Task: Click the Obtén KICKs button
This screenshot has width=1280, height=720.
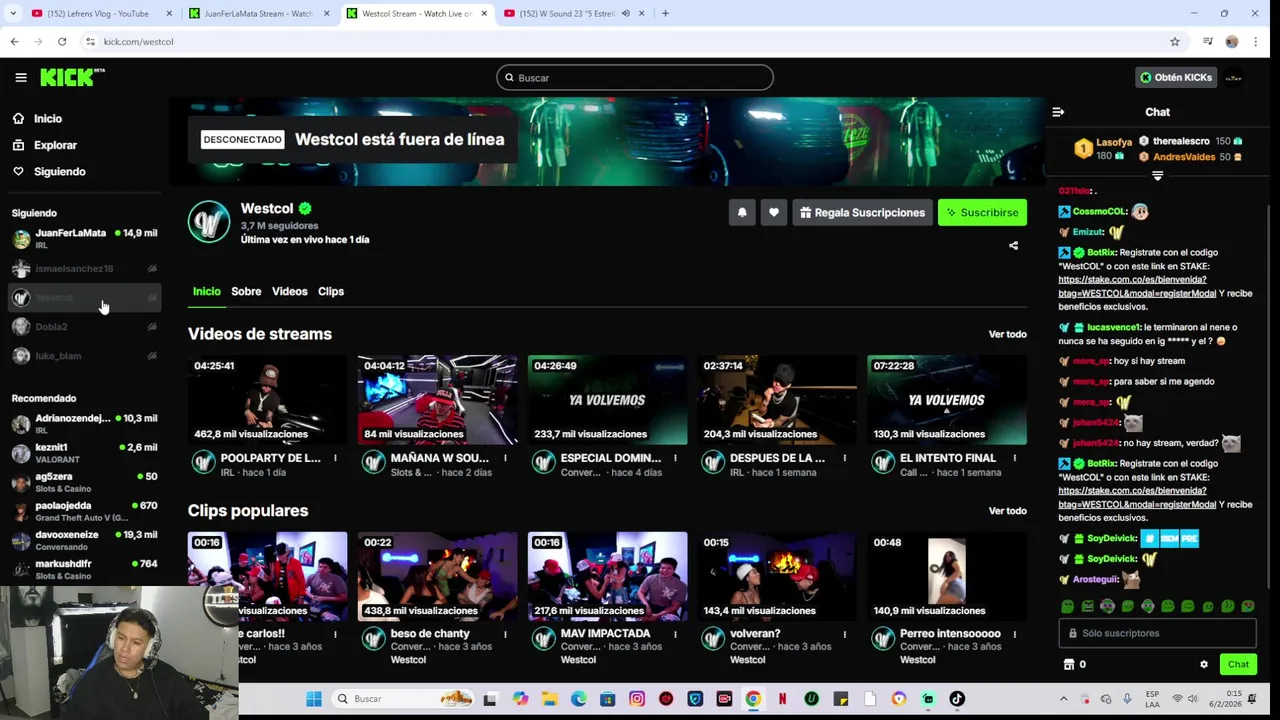Action: 1176,77
